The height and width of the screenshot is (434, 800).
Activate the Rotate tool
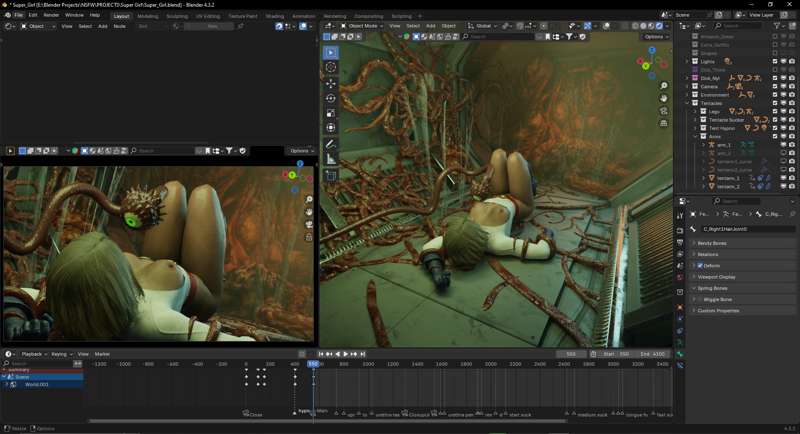[331, 98]
